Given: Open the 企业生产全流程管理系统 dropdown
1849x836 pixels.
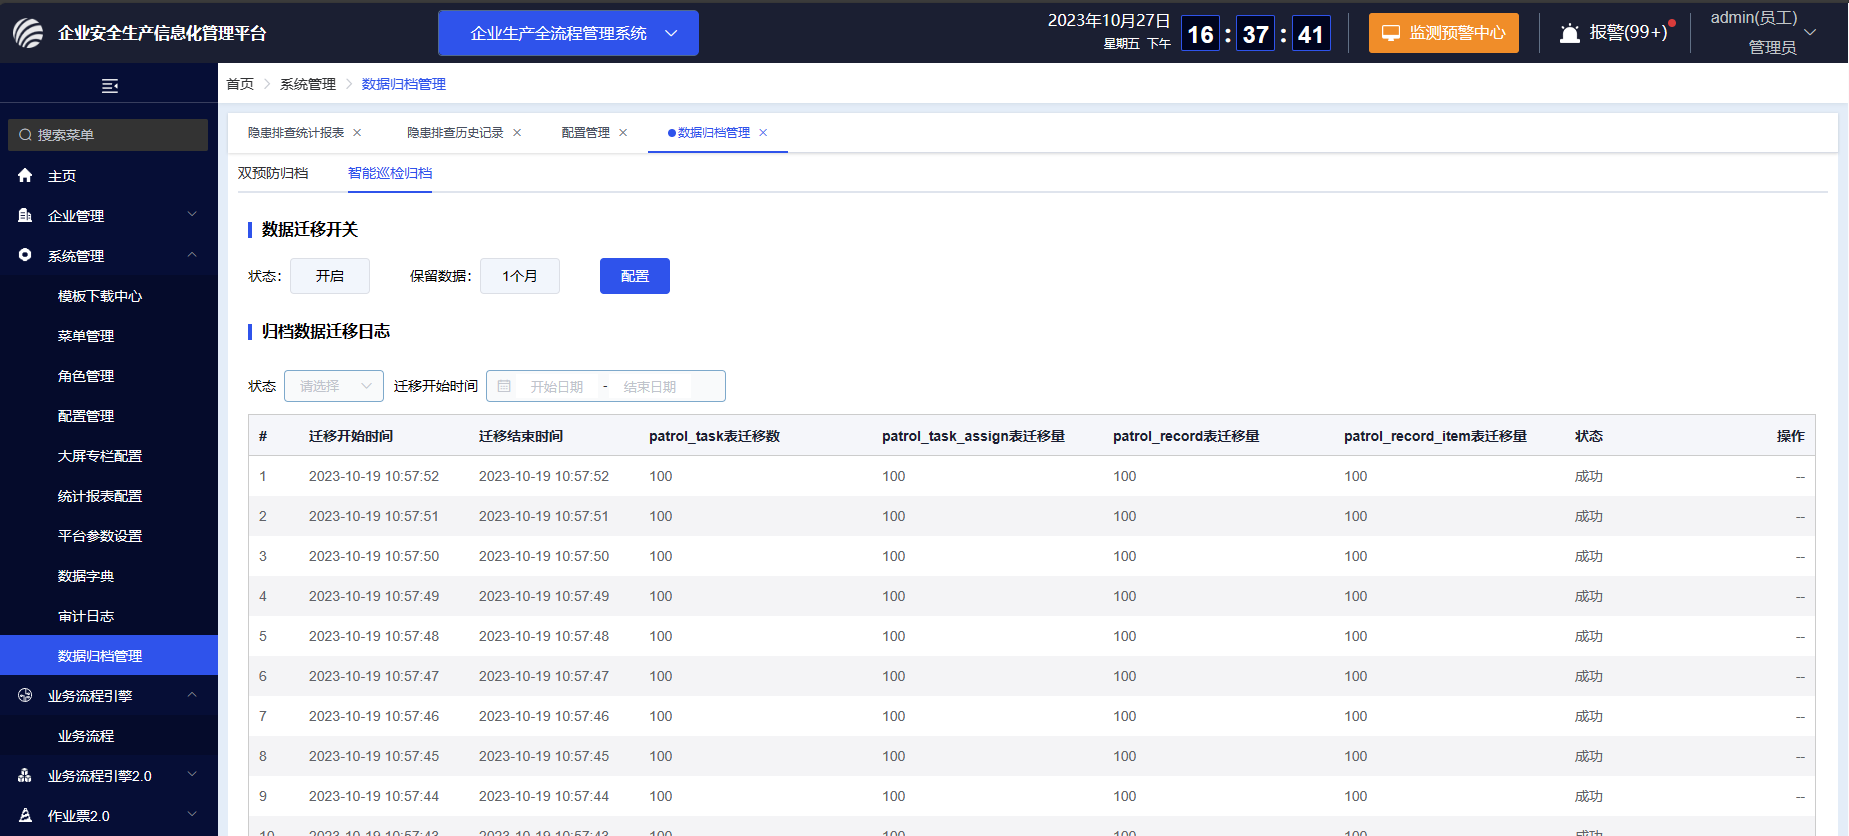Looking at the screenshot, I should tap(568, 33).
